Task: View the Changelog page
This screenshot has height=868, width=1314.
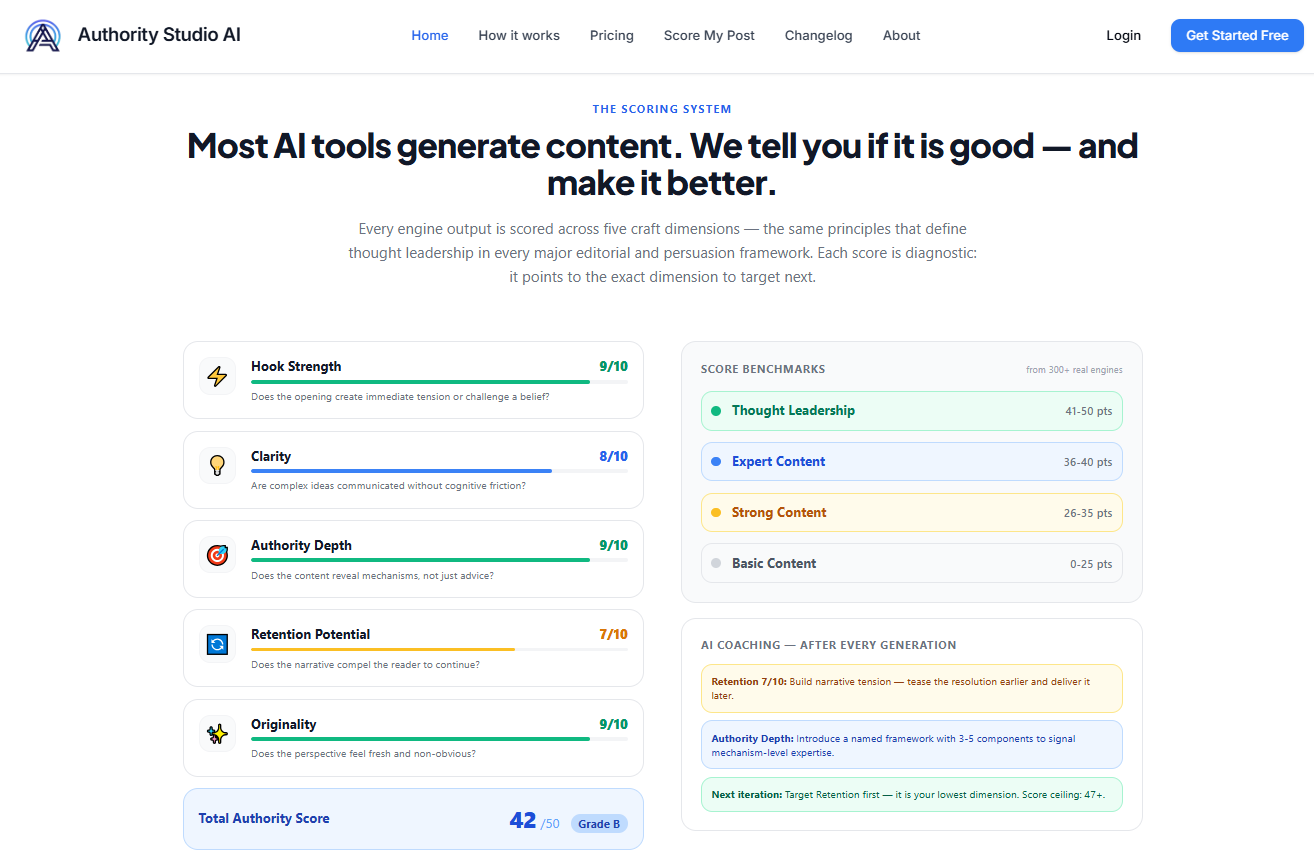Action: click(x=818, y=35)
